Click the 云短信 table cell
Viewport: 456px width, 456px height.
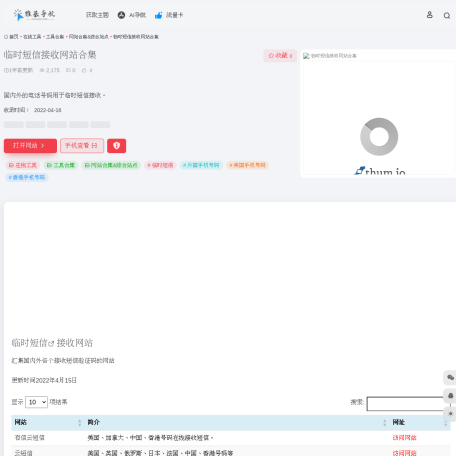24,453
